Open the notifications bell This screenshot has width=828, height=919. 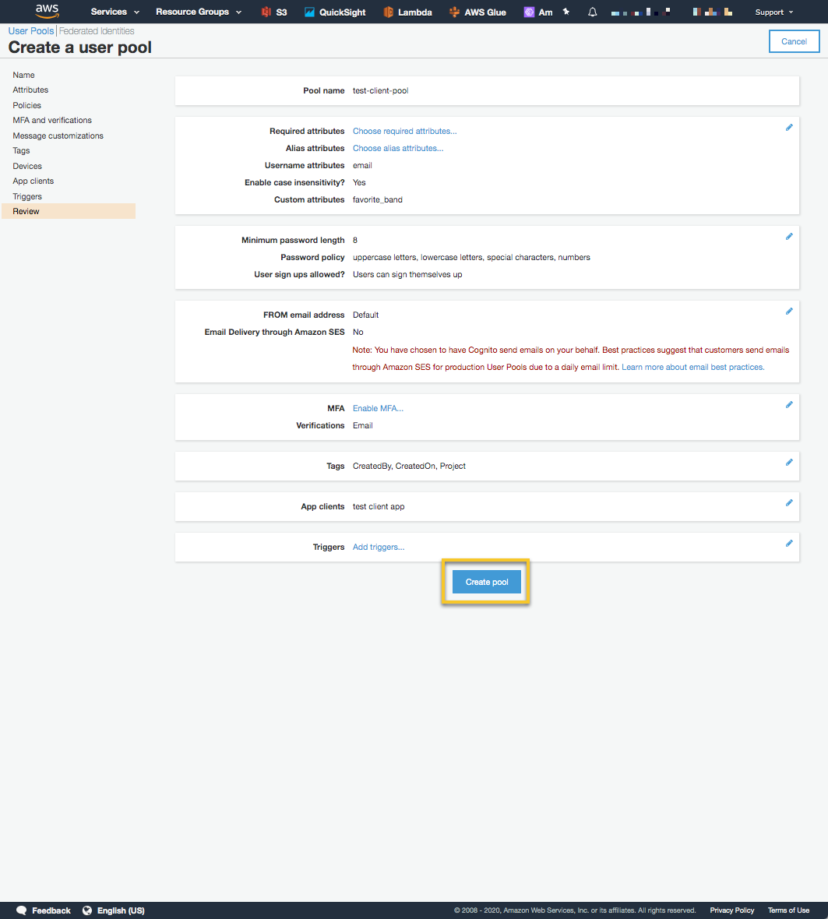(x=592, y=12)
